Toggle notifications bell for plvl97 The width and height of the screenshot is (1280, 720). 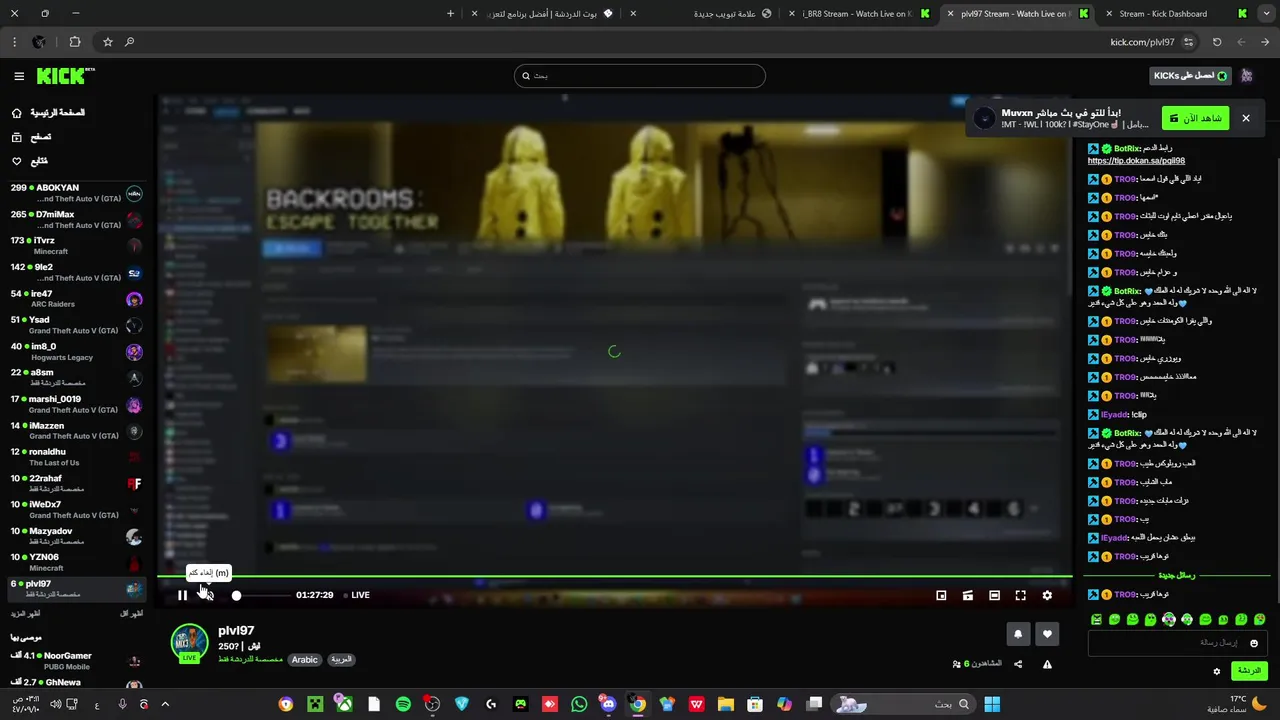(x=1018, y=633)
